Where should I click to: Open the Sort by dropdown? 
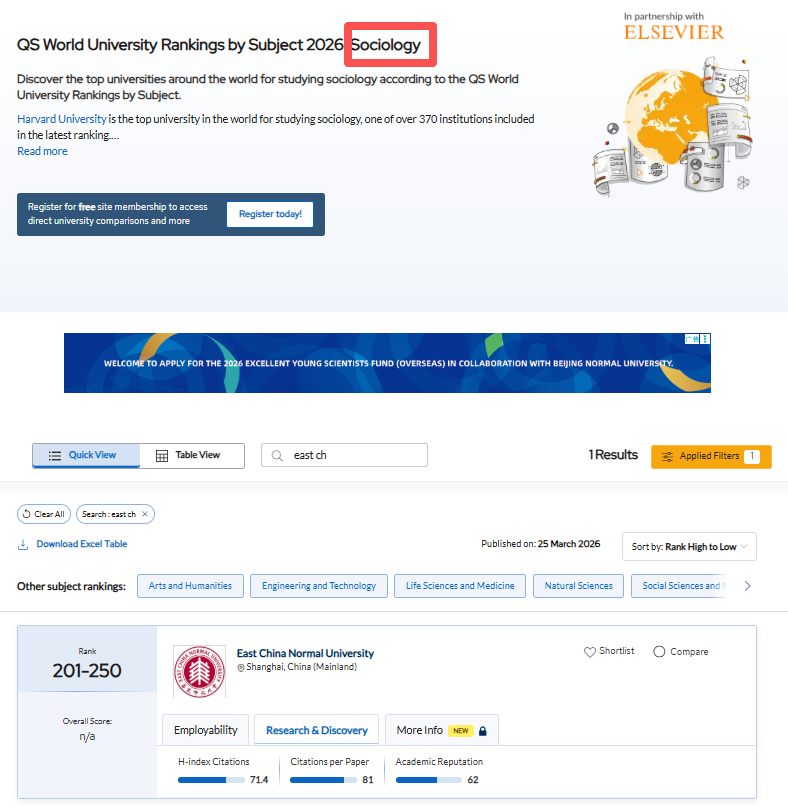tap(689, 547)
